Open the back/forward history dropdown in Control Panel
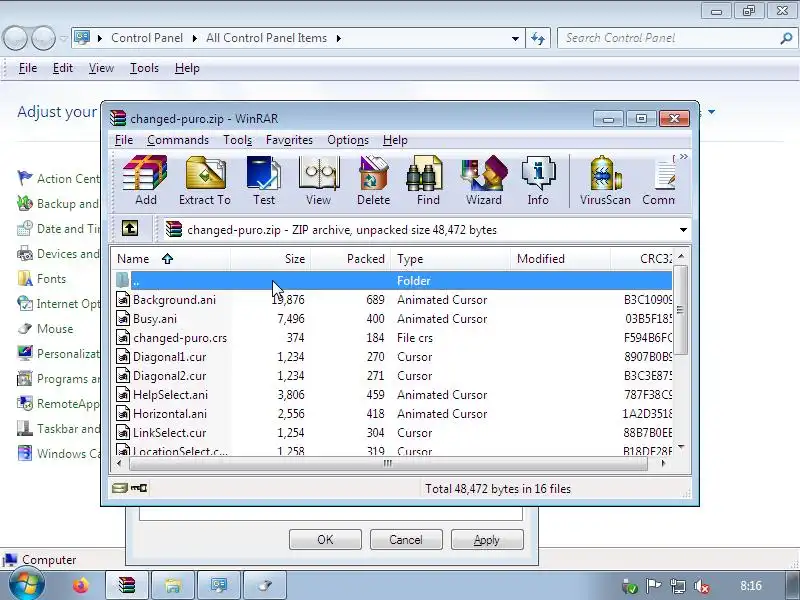This screenshot has height=600, width=800. point(63,38)
